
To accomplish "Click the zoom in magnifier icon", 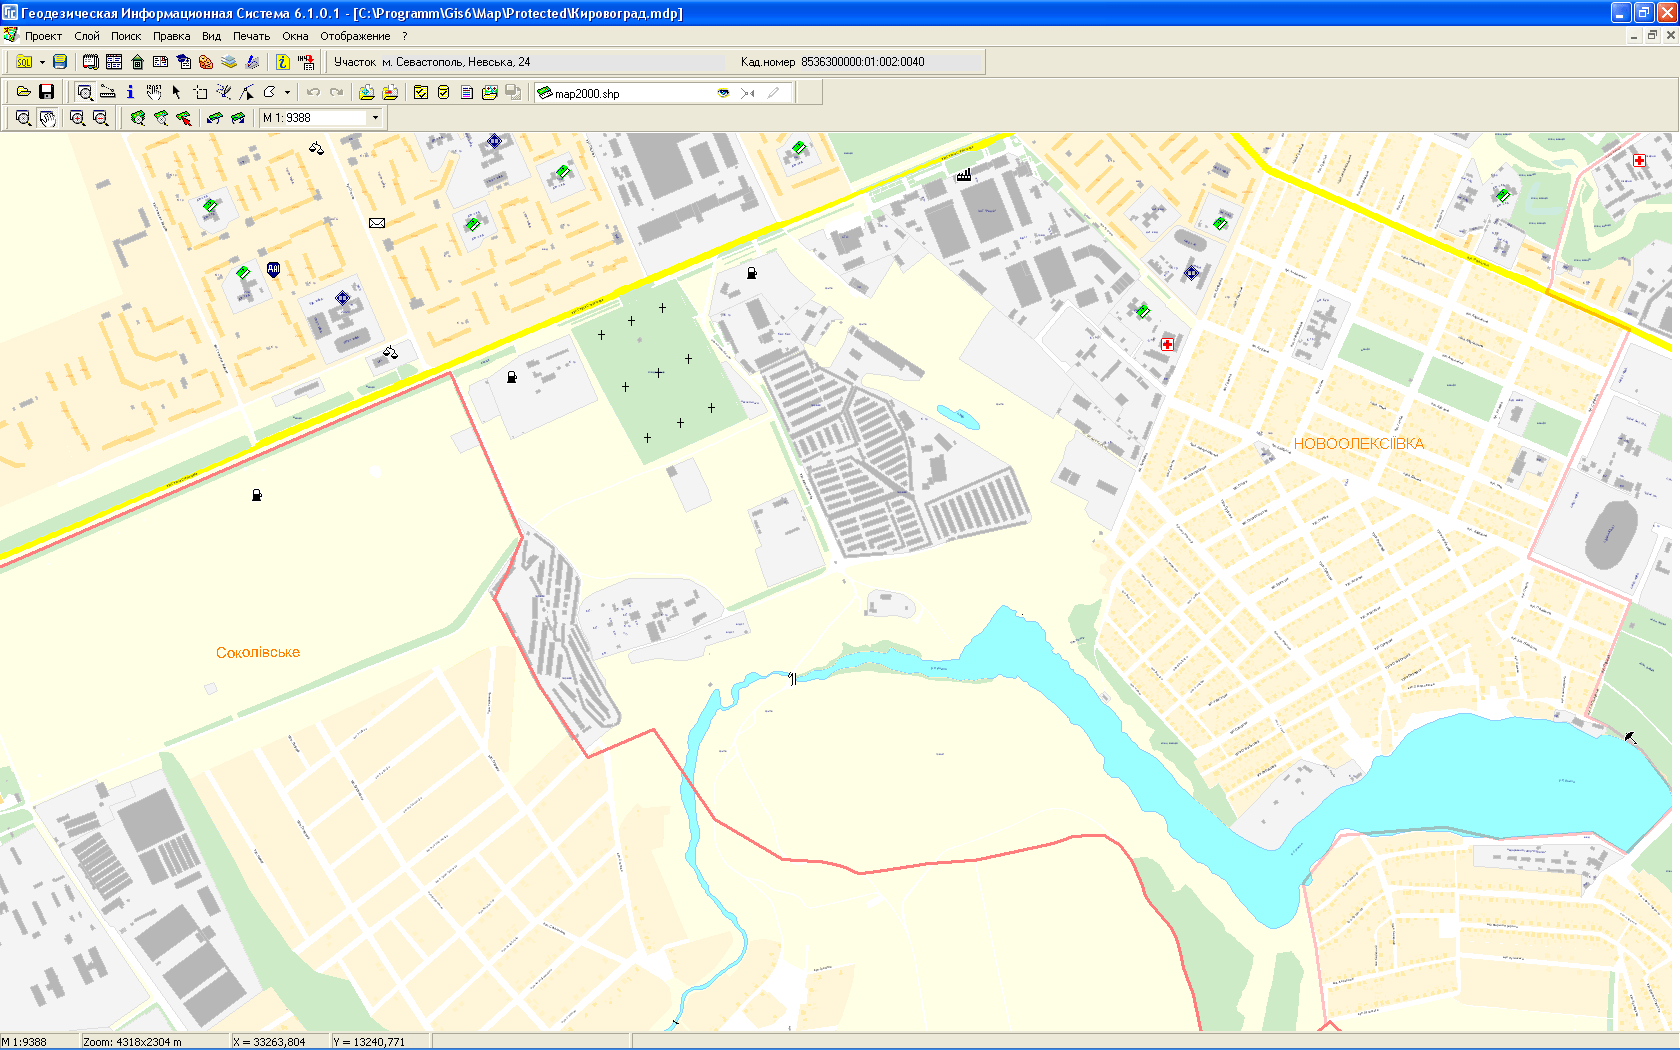I will (x=77, y=118).
